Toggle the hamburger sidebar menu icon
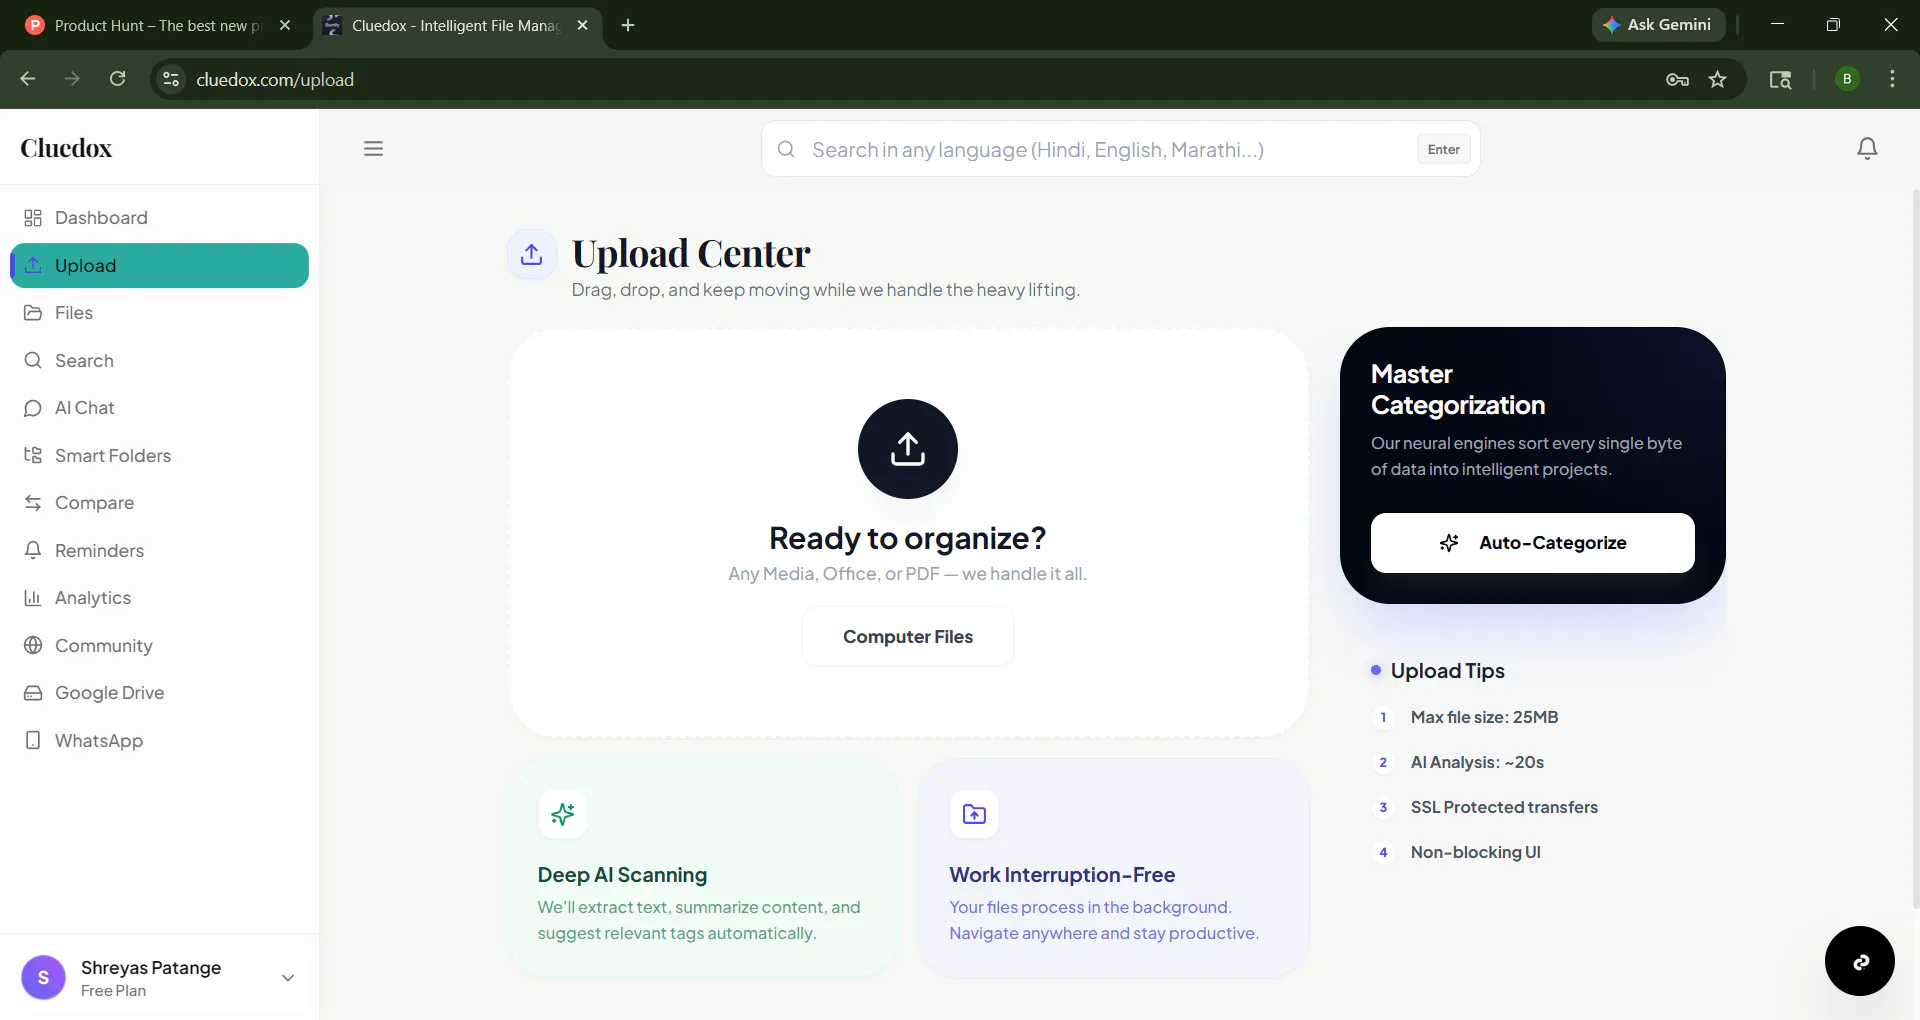The width and height of the screenshot is (1920, 1020). [373, 149]
